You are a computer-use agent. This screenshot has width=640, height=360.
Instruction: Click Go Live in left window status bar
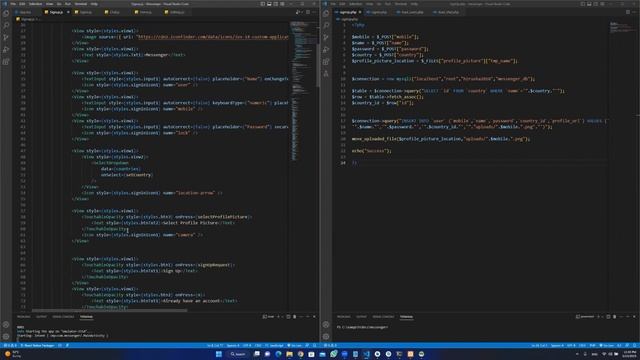pyautogui.click(x=294, y=346)
